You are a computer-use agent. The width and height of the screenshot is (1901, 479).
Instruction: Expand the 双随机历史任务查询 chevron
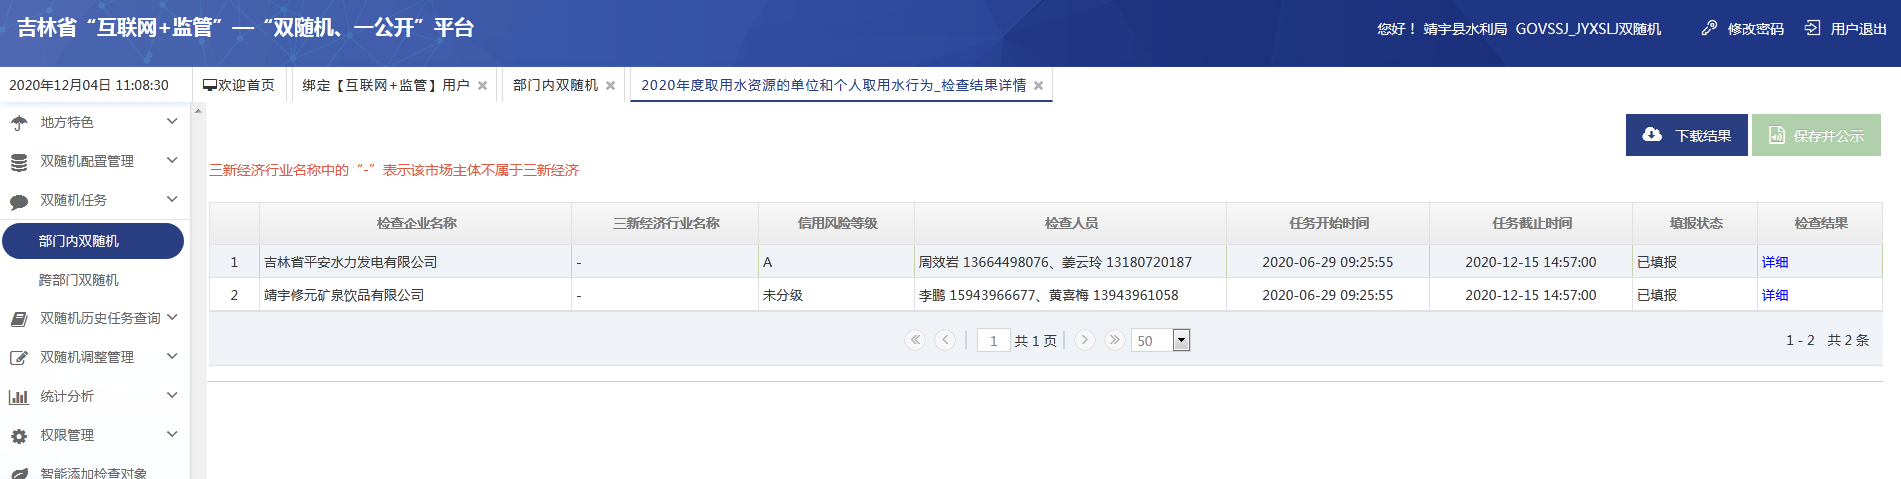pyautogui.click(x=172, y=318)
